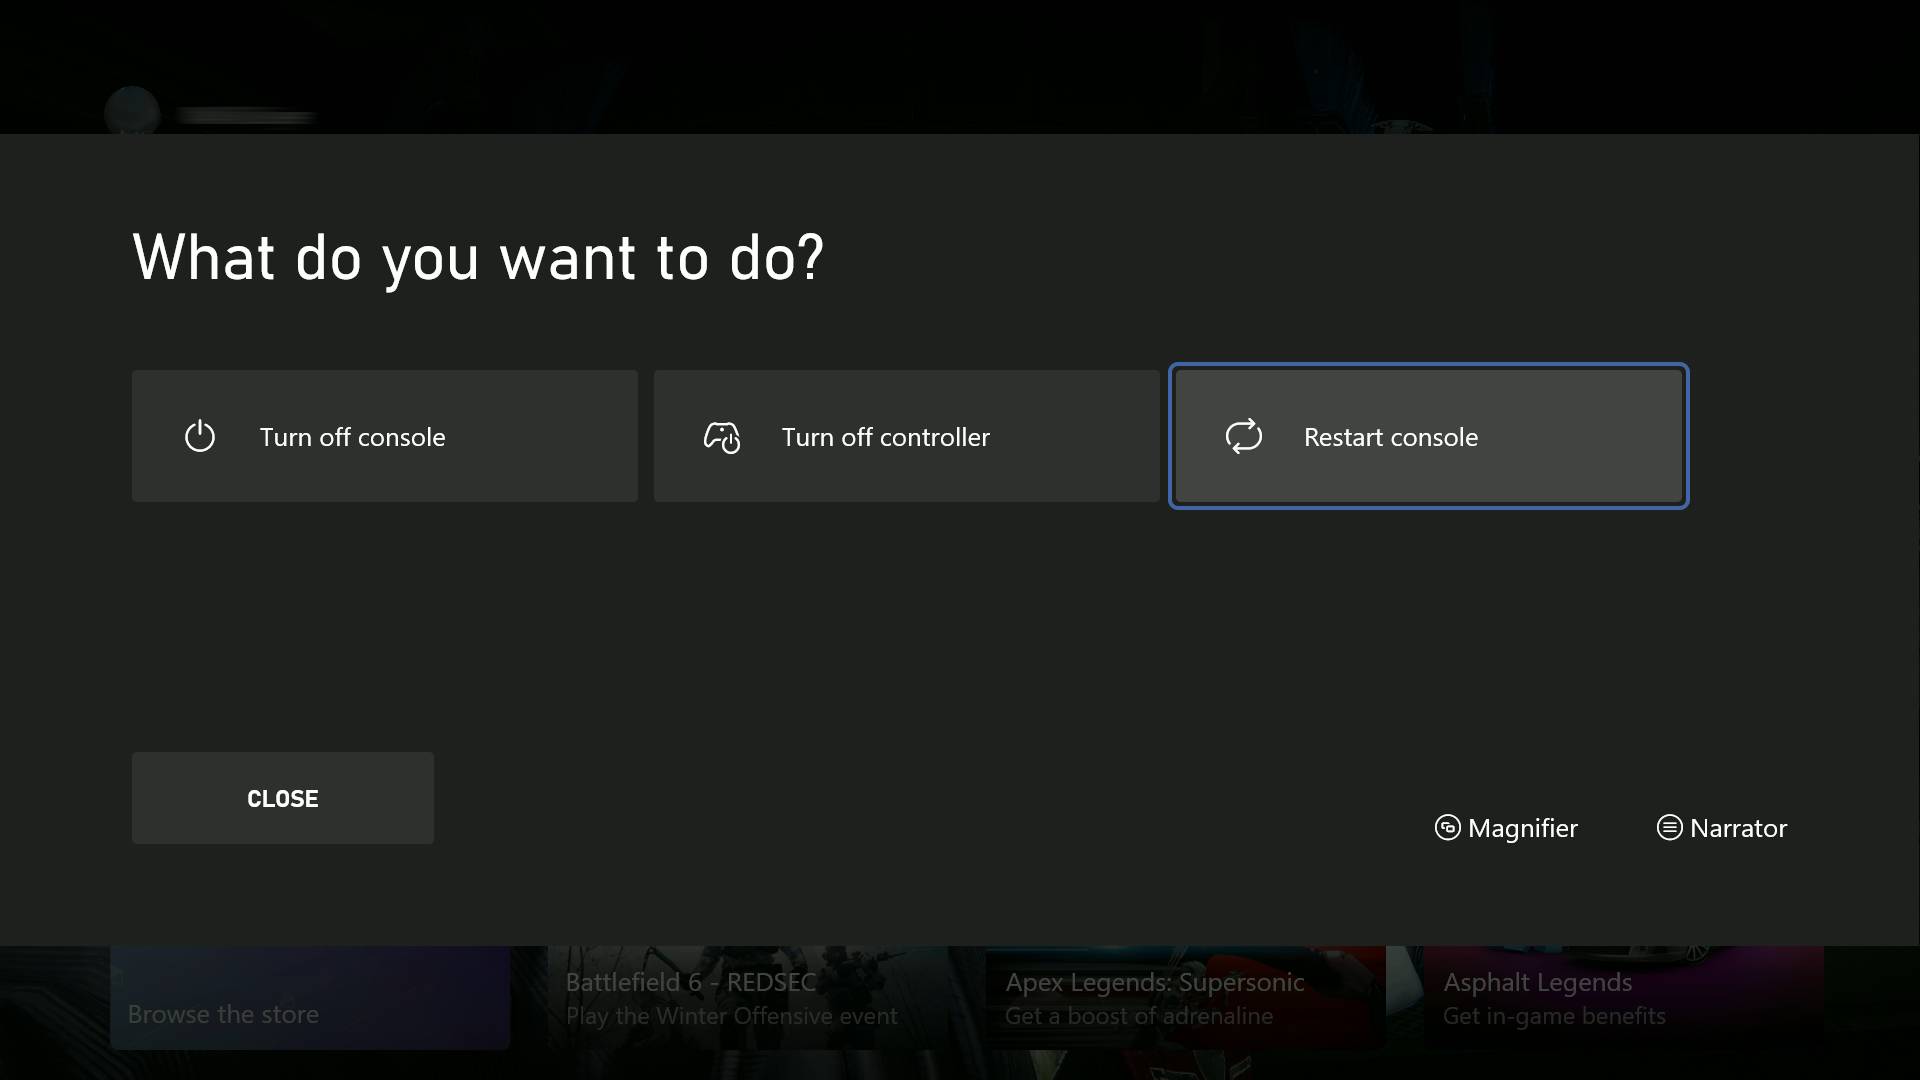
Task: Click the controller icon for Turn off controller
Action: 723,436
